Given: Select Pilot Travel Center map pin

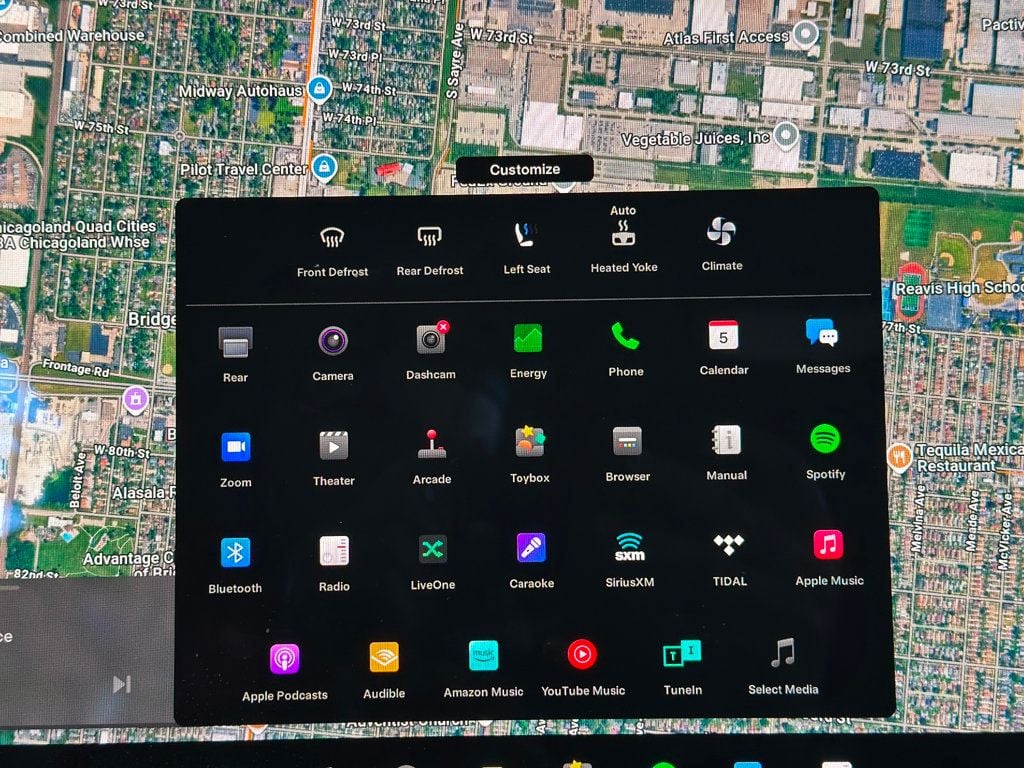Looking at the screenshot, I should coord(324,167).
